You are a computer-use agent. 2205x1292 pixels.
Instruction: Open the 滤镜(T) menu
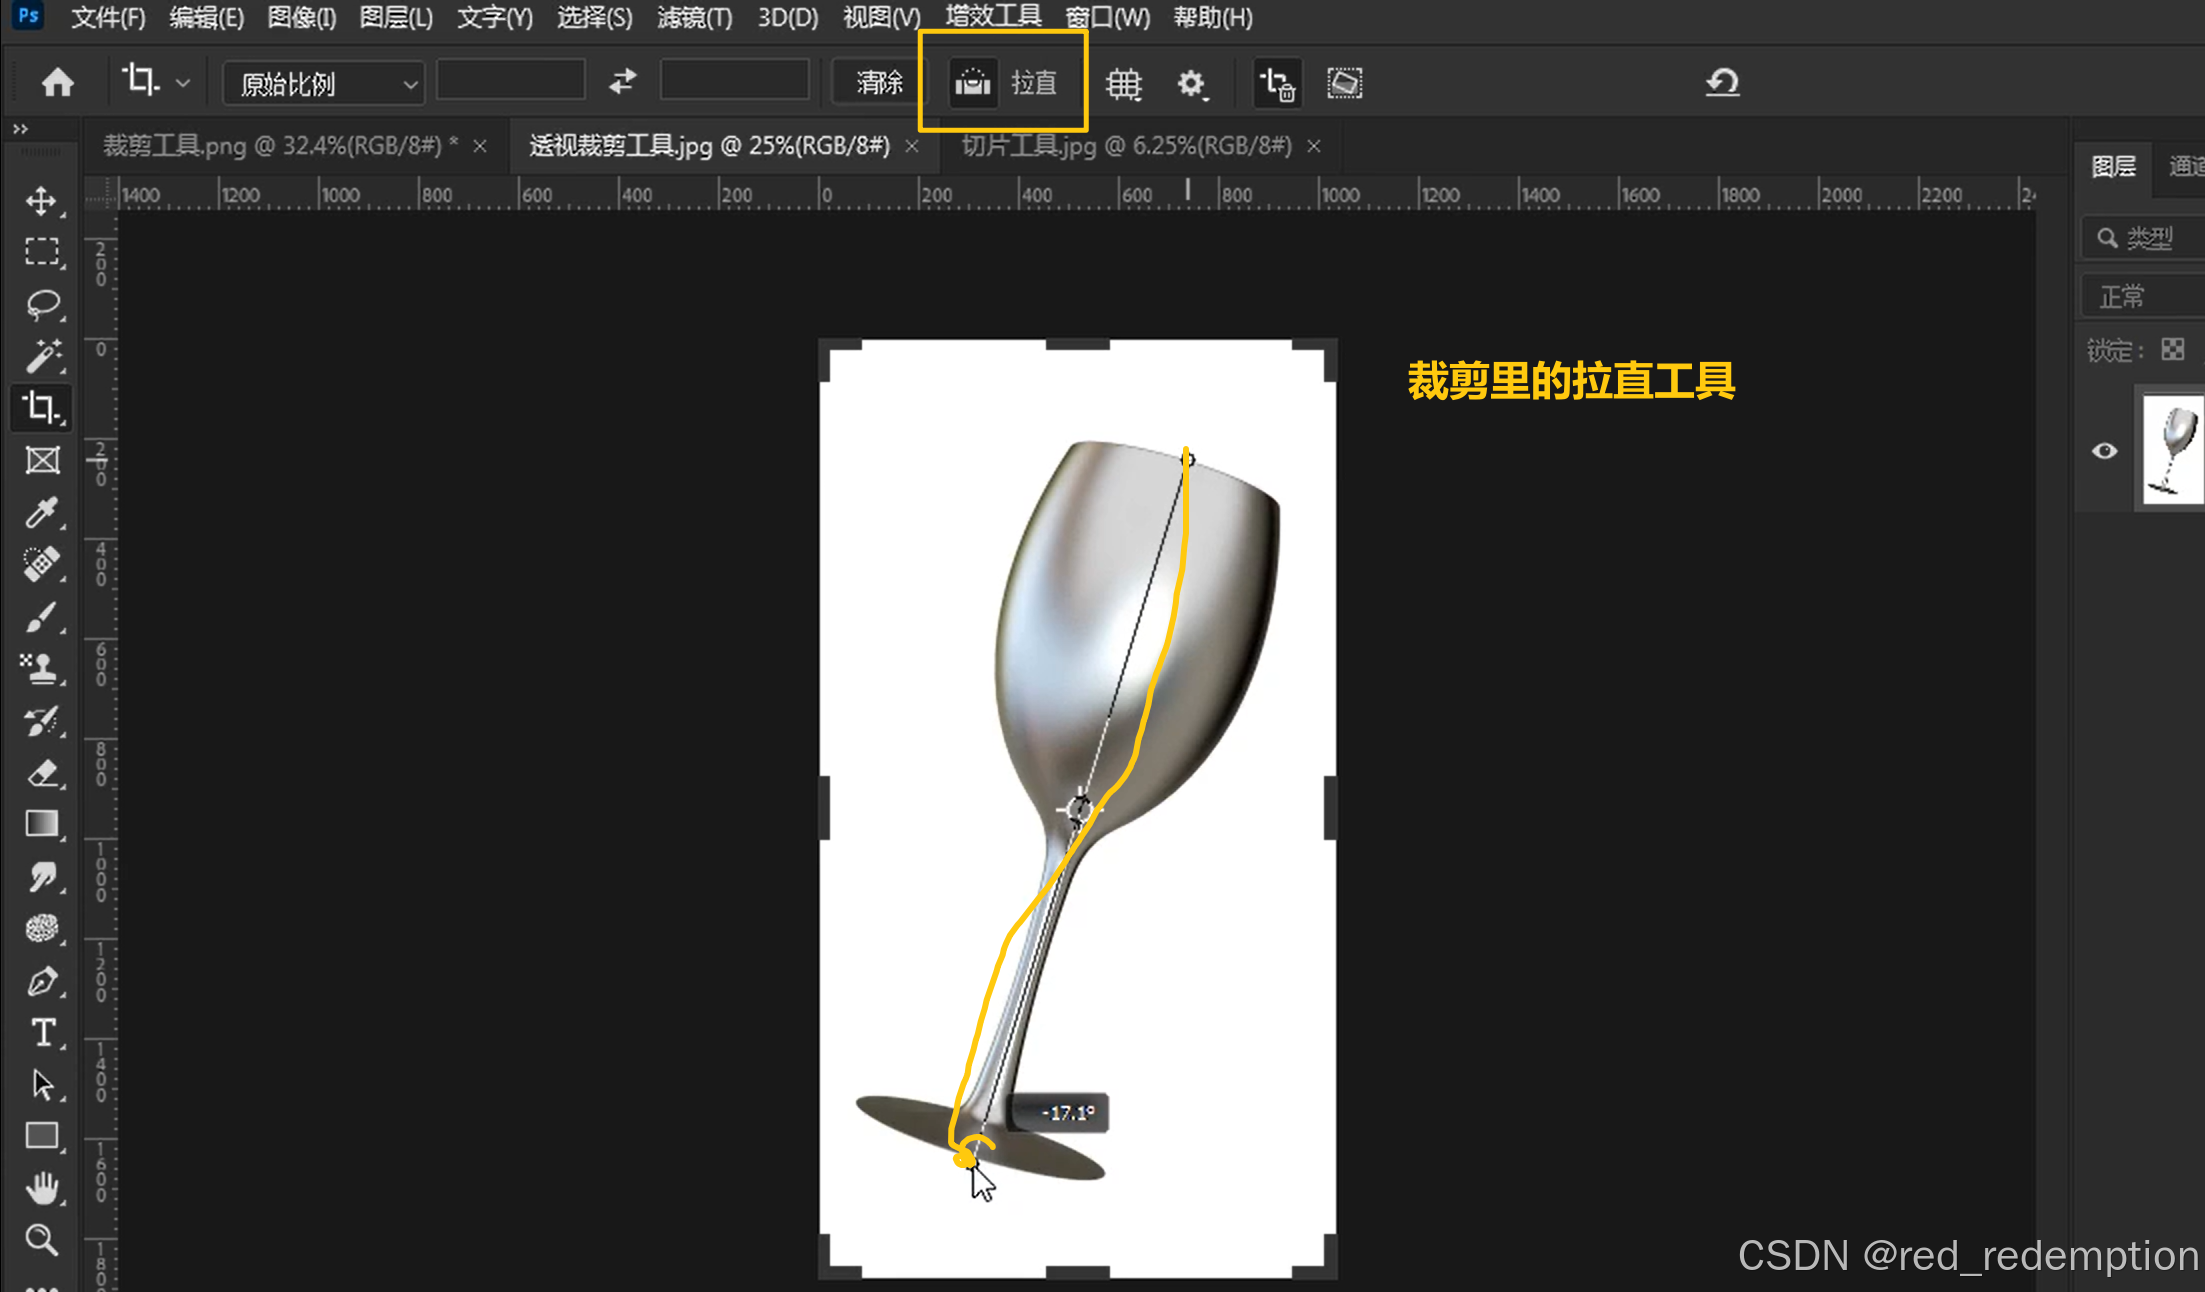coord(694,17)
